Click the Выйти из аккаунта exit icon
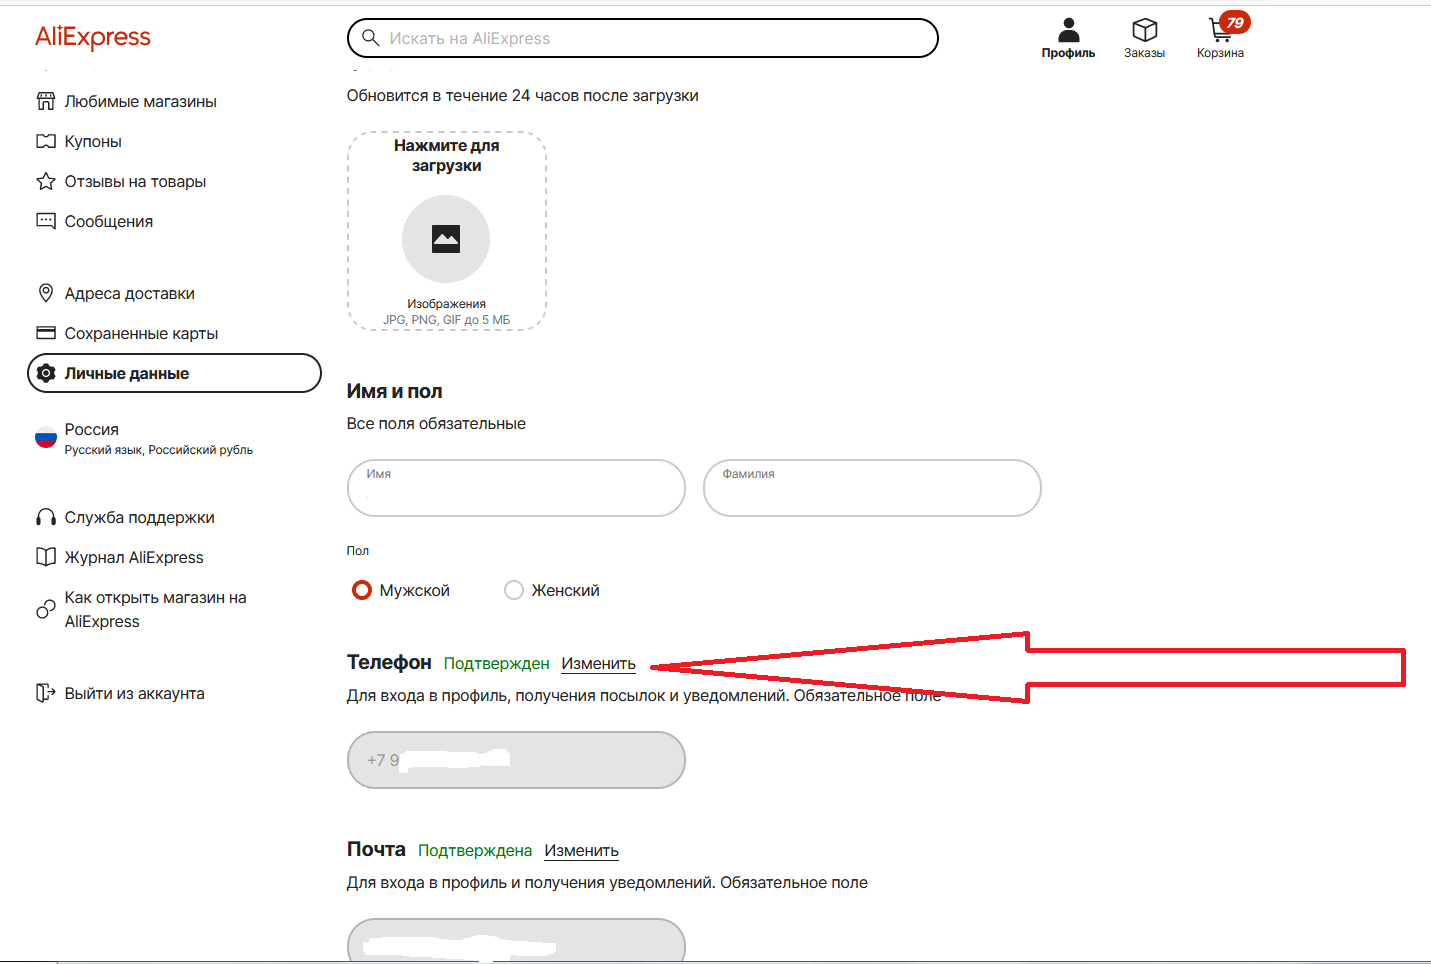This screenshot has width=1431, height=964. pyautogui.click(x=46, y=693)
